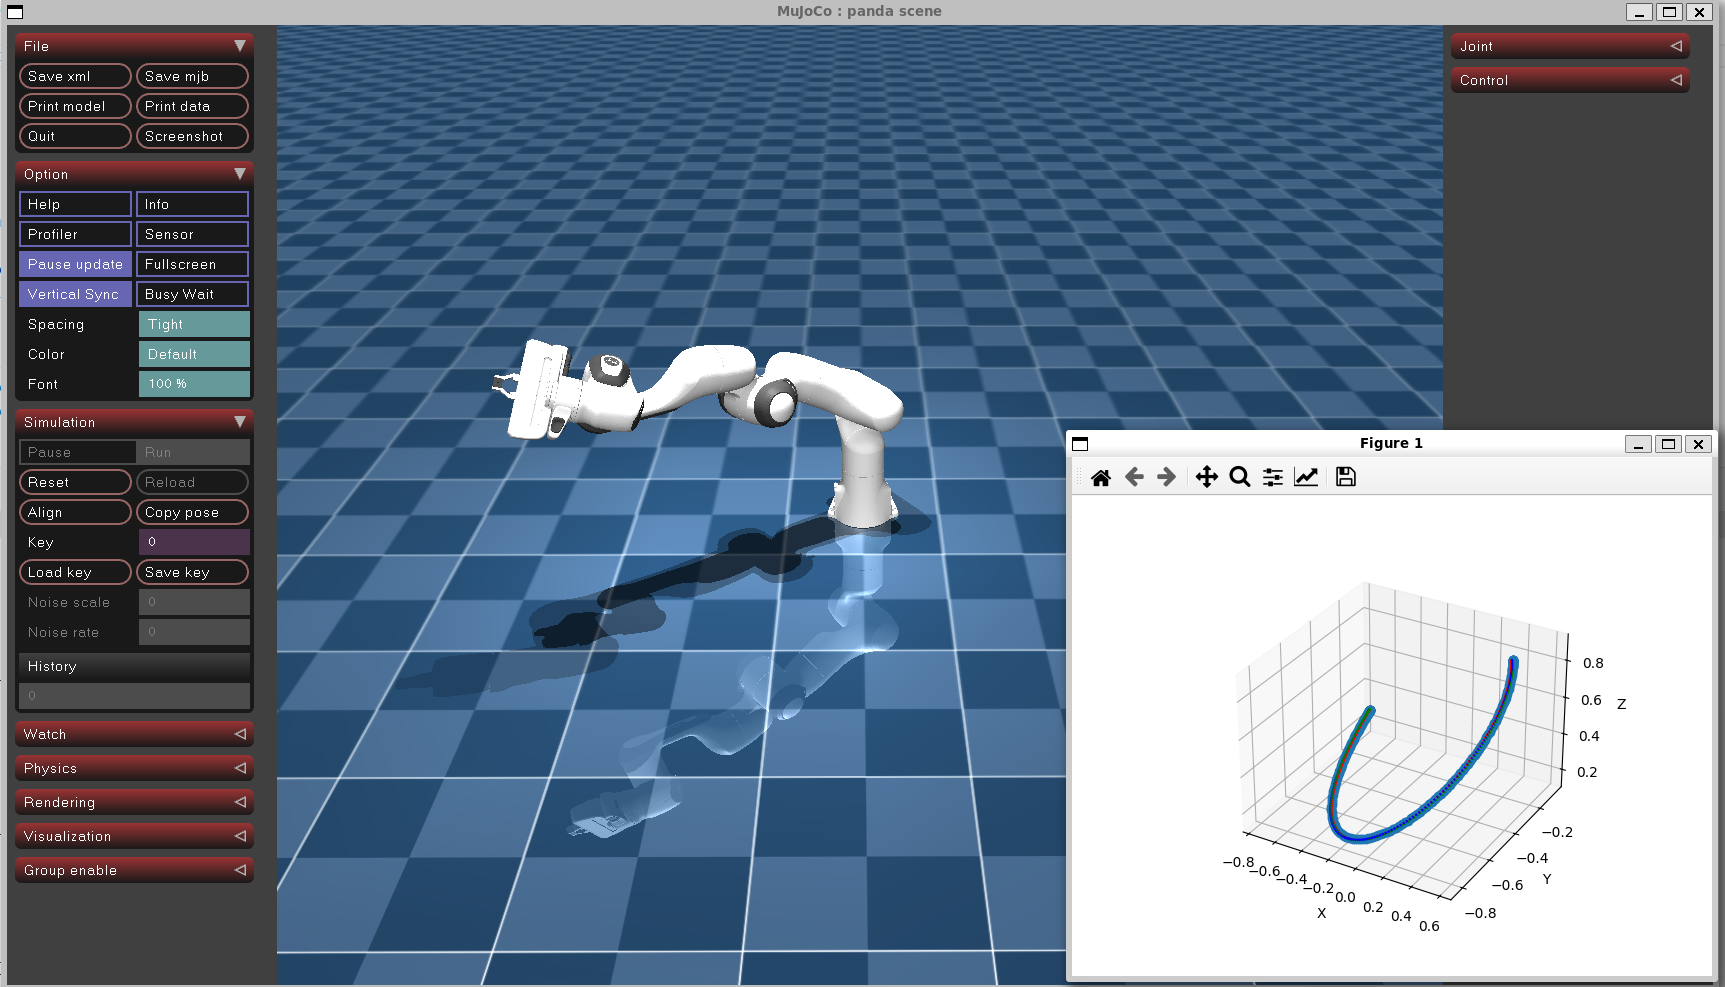Expand the Physics section
This screenshot has height=987, width=1725.
click(134, 768)
